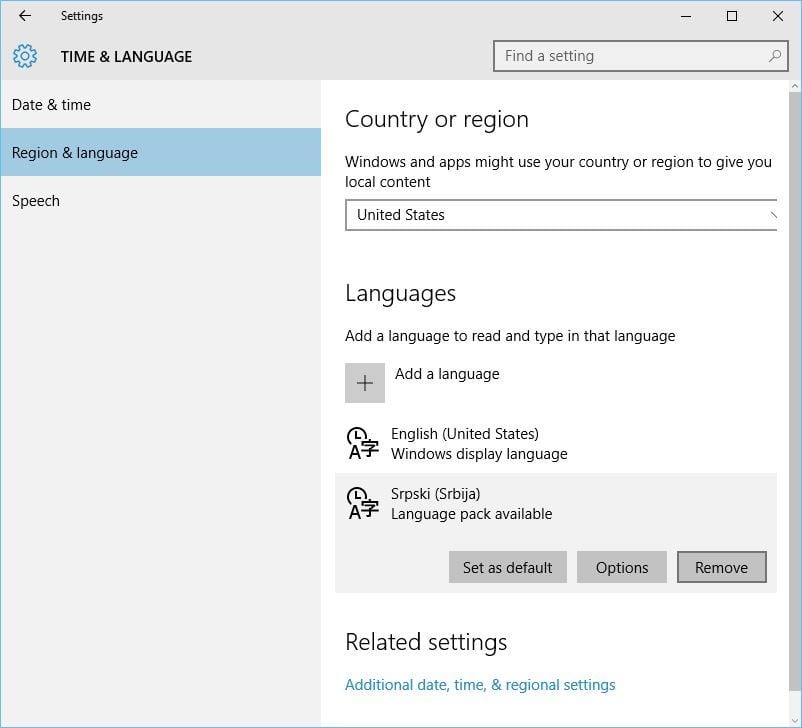Click Windows display language status text
The image size is (802, 728).
(479, 454)
